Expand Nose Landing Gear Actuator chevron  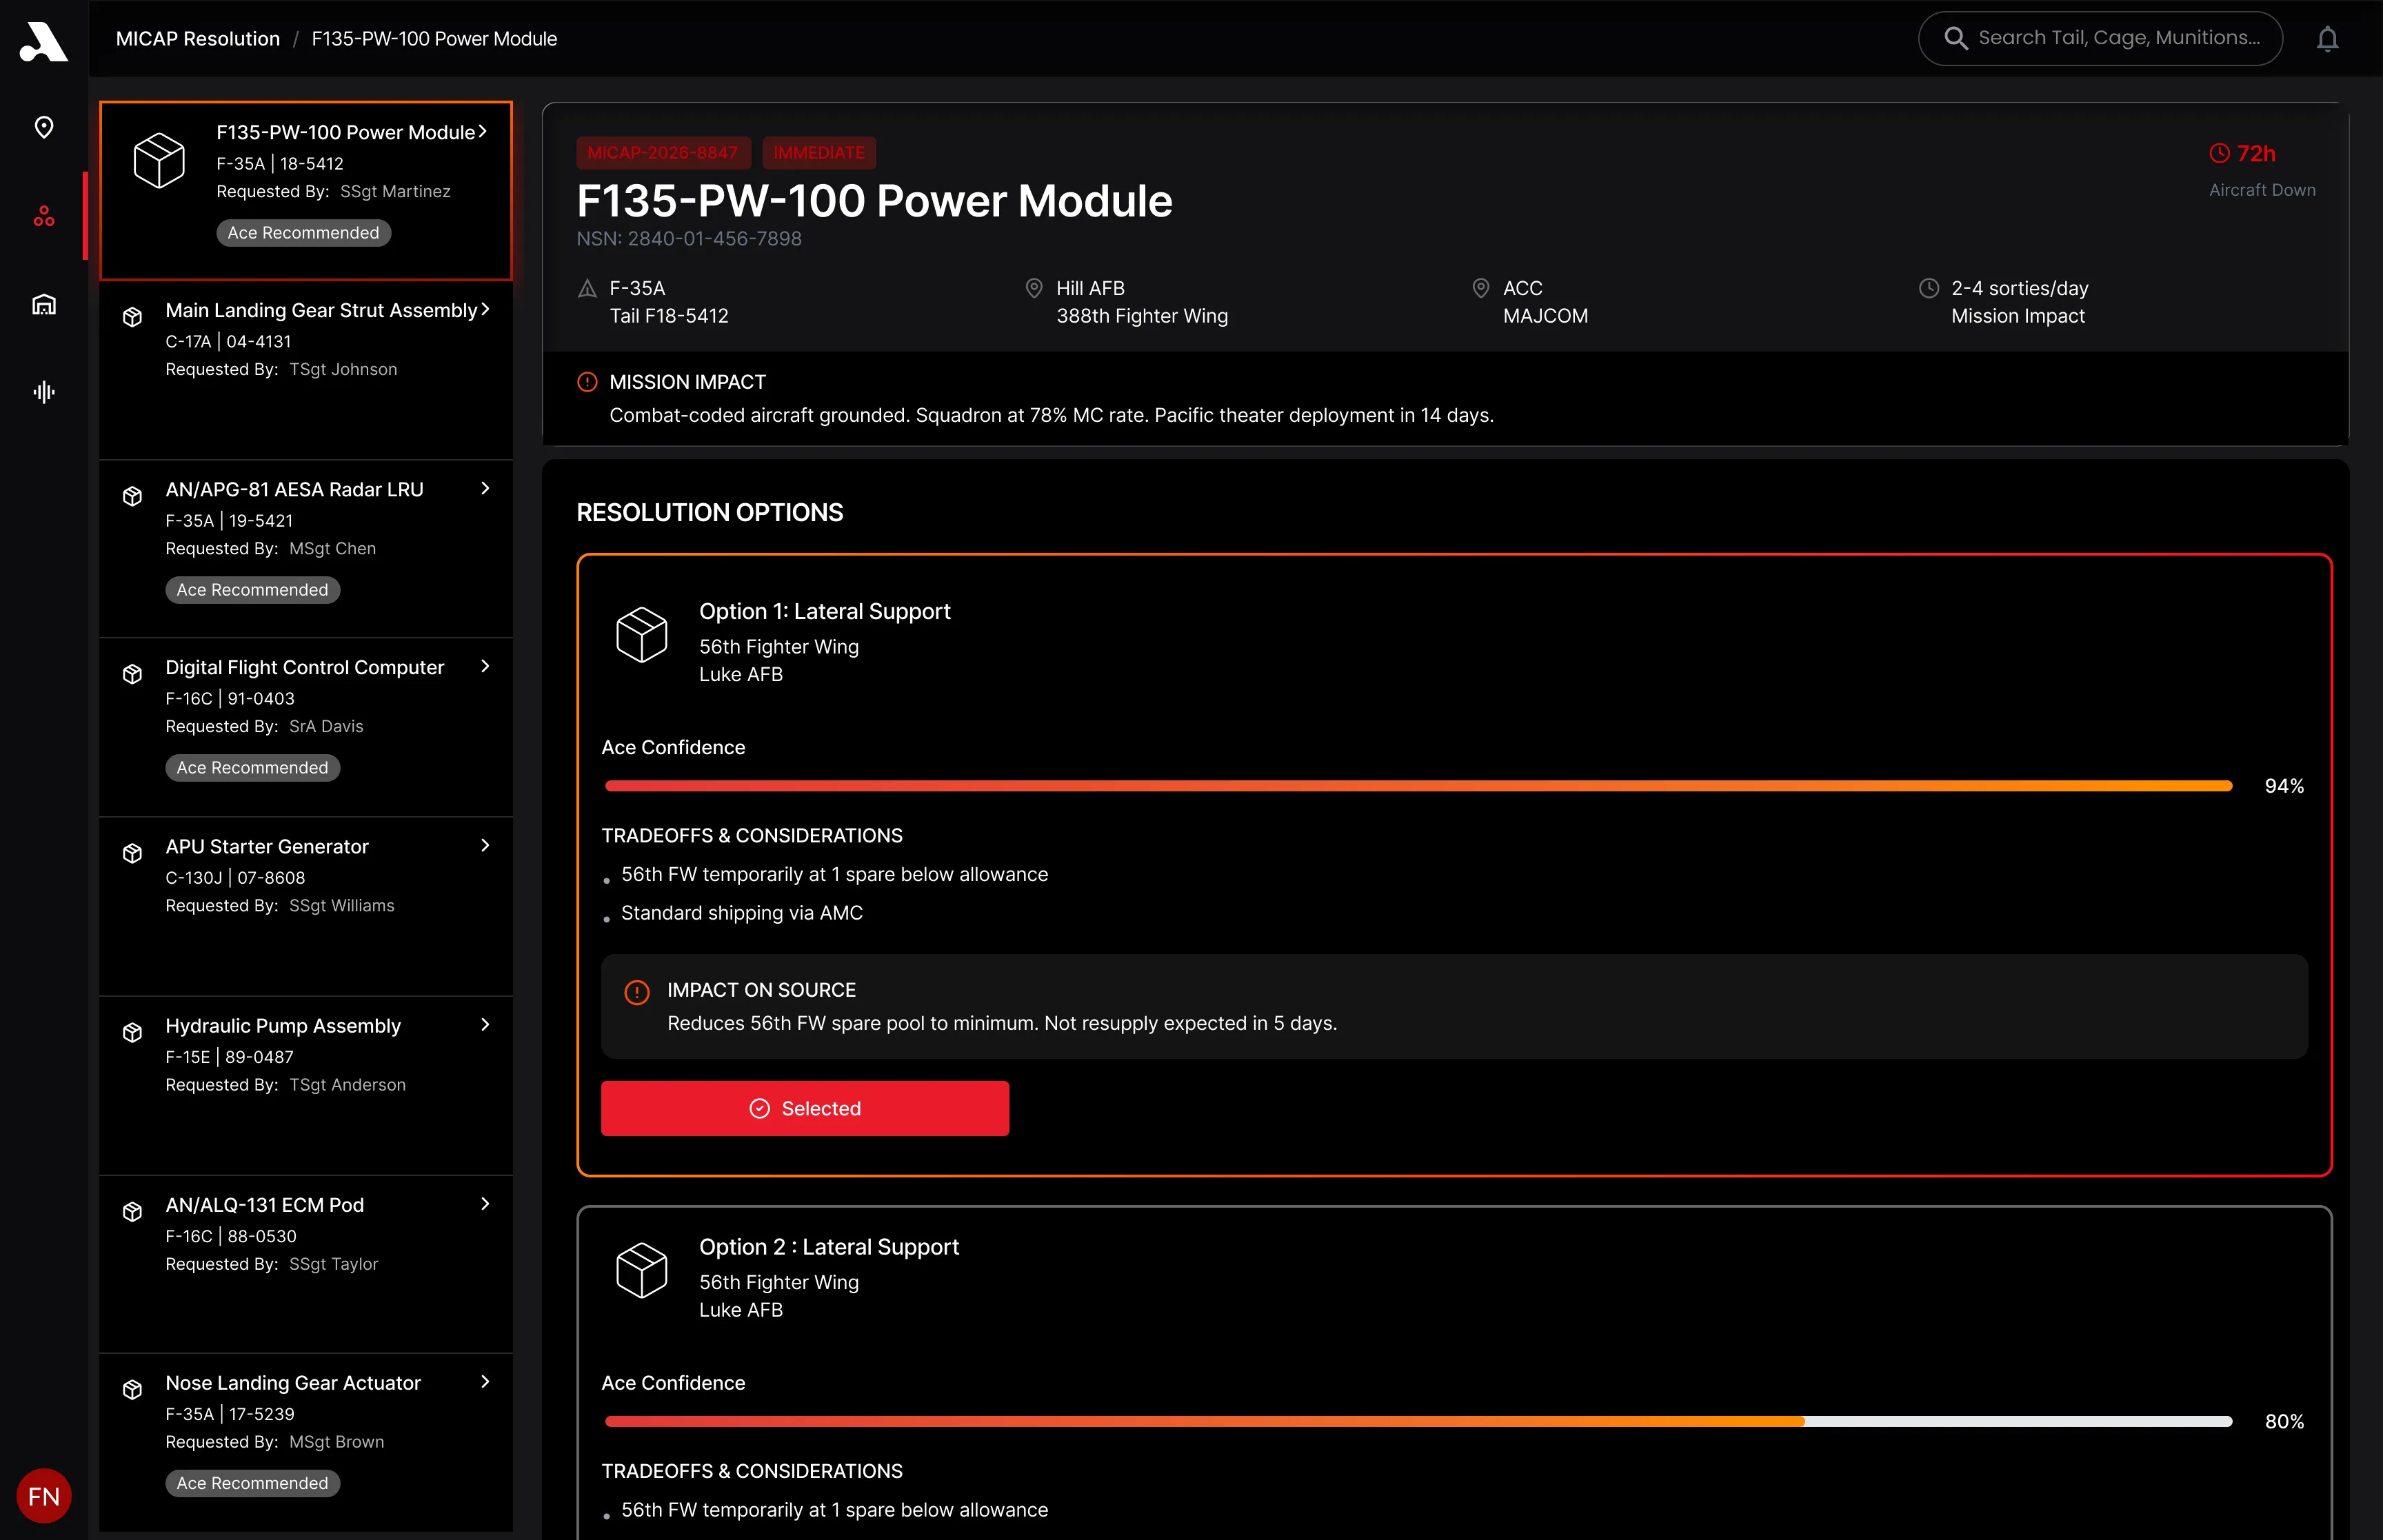pos(485,1381)
